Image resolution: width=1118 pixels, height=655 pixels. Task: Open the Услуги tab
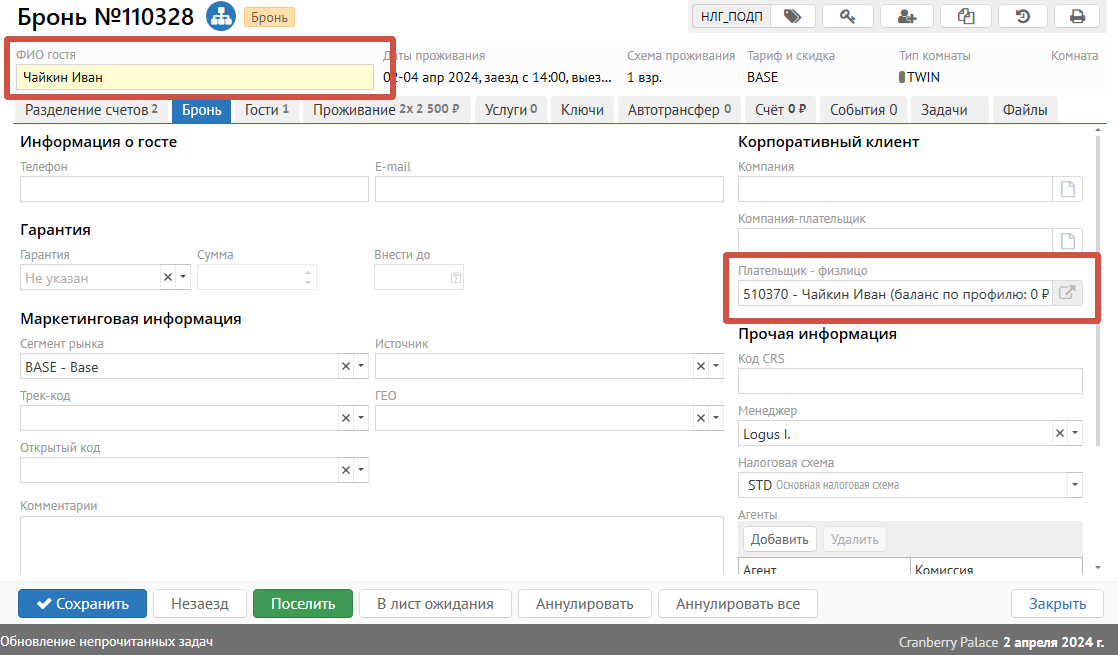[x=510, y=110]
